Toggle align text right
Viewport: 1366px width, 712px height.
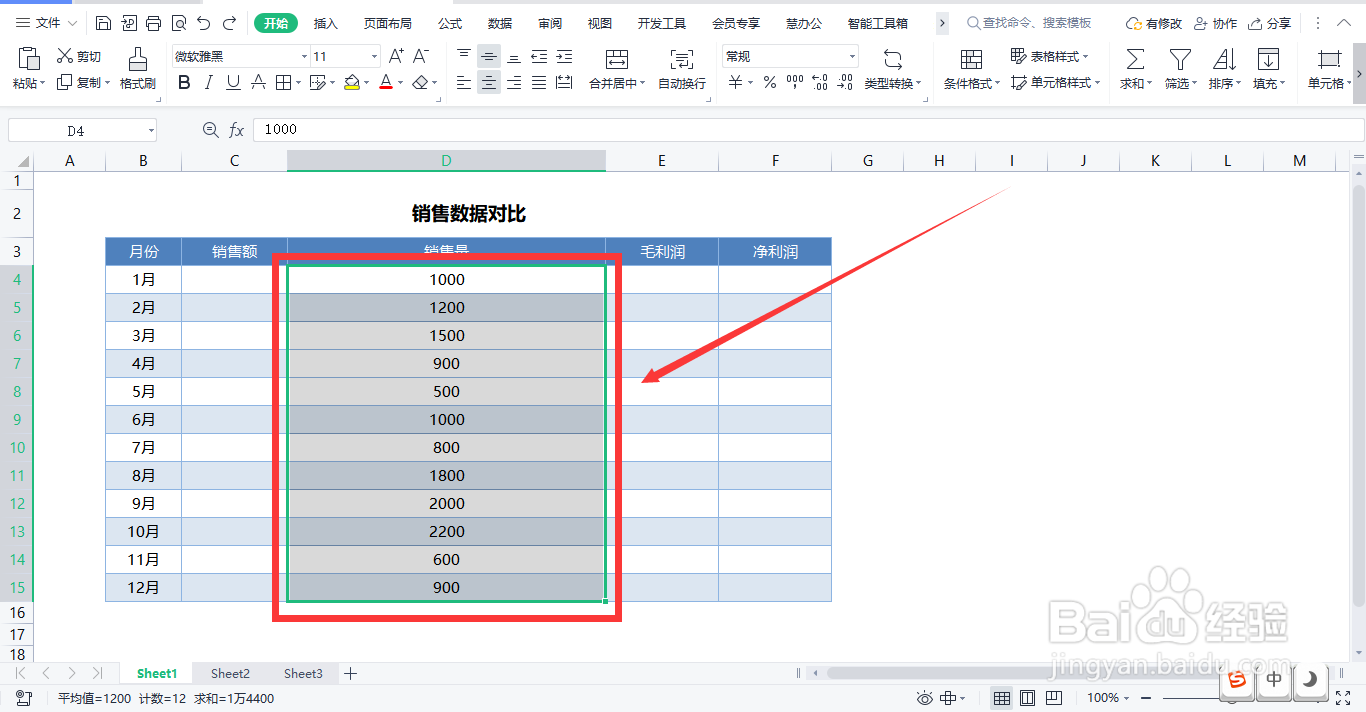coord(514,83)
